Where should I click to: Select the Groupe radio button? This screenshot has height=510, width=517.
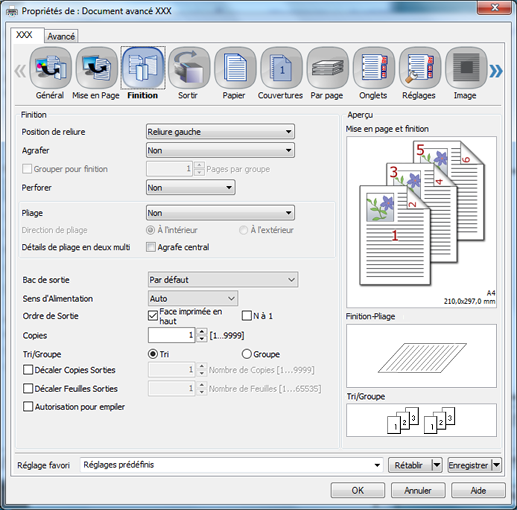click(x=247, y=354)
